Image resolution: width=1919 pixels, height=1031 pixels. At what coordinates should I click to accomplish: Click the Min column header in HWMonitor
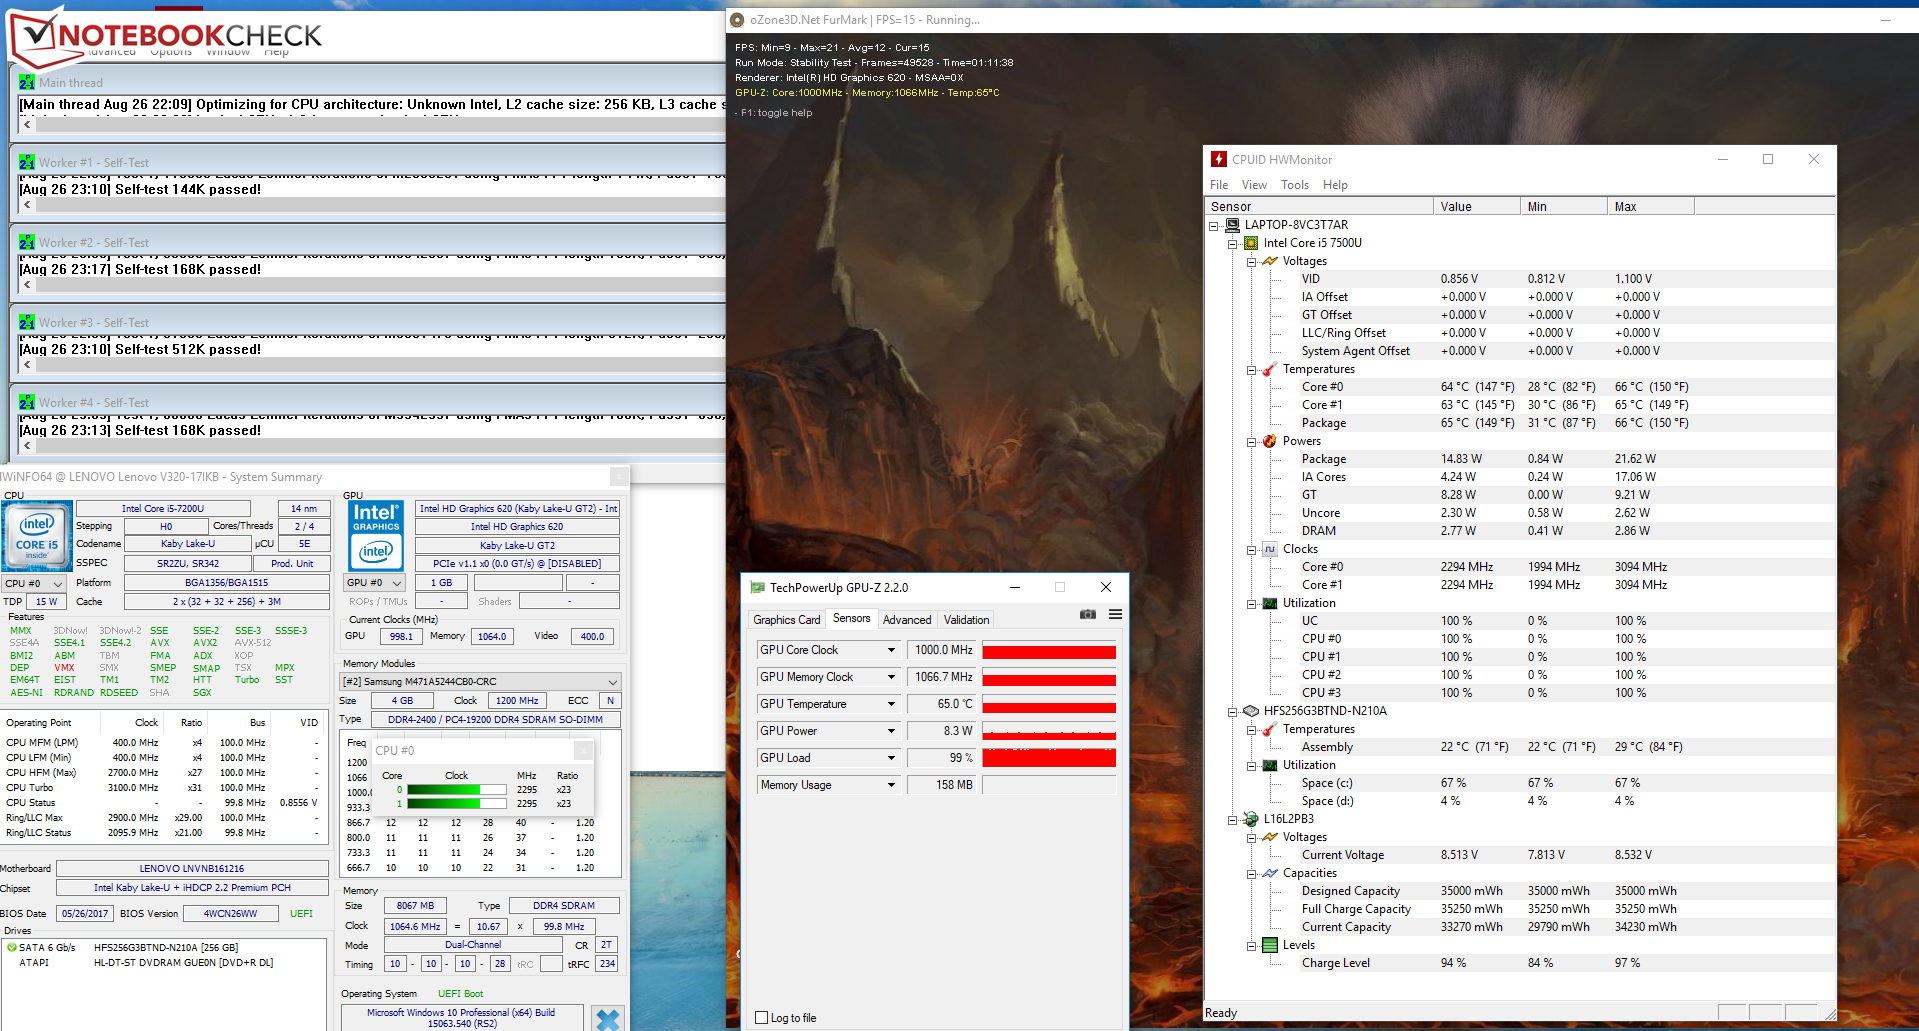1564,207
